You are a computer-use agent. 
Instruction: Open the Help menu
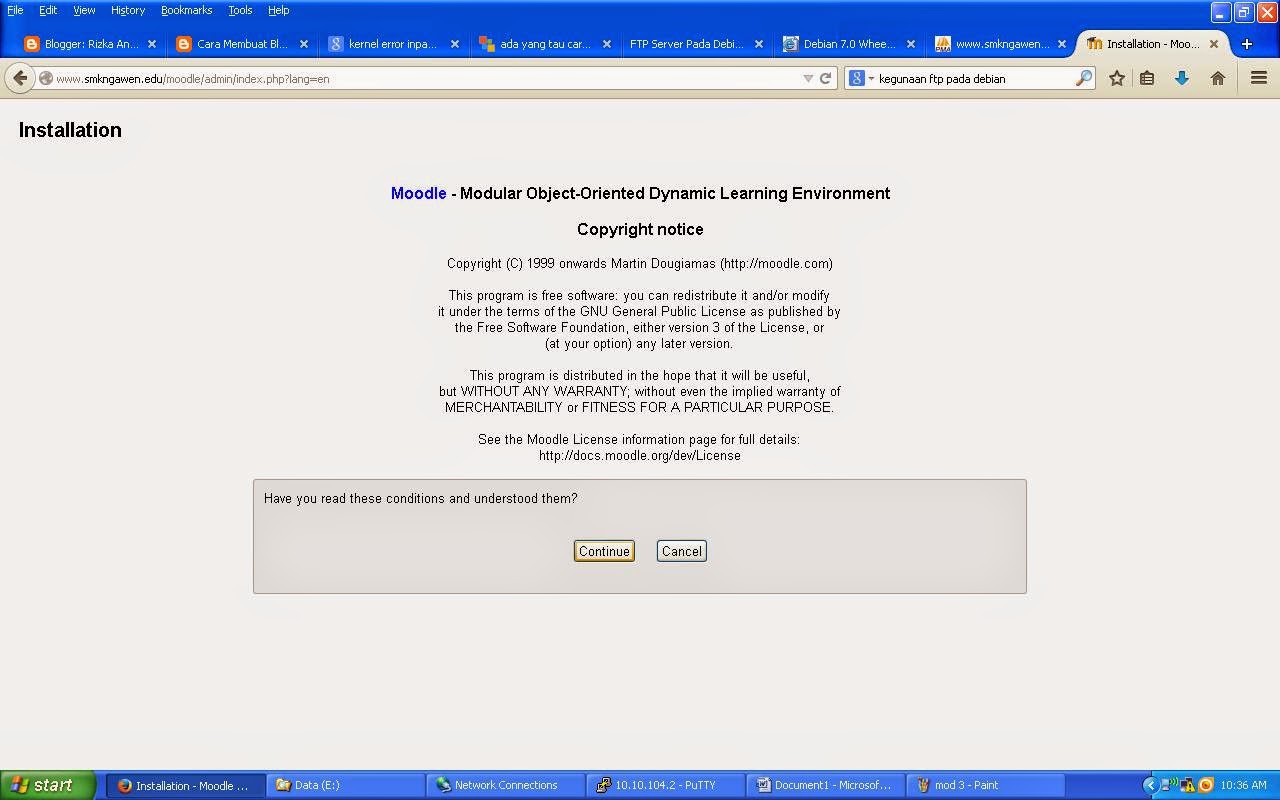pyautogui.click(x=279, y=10)
